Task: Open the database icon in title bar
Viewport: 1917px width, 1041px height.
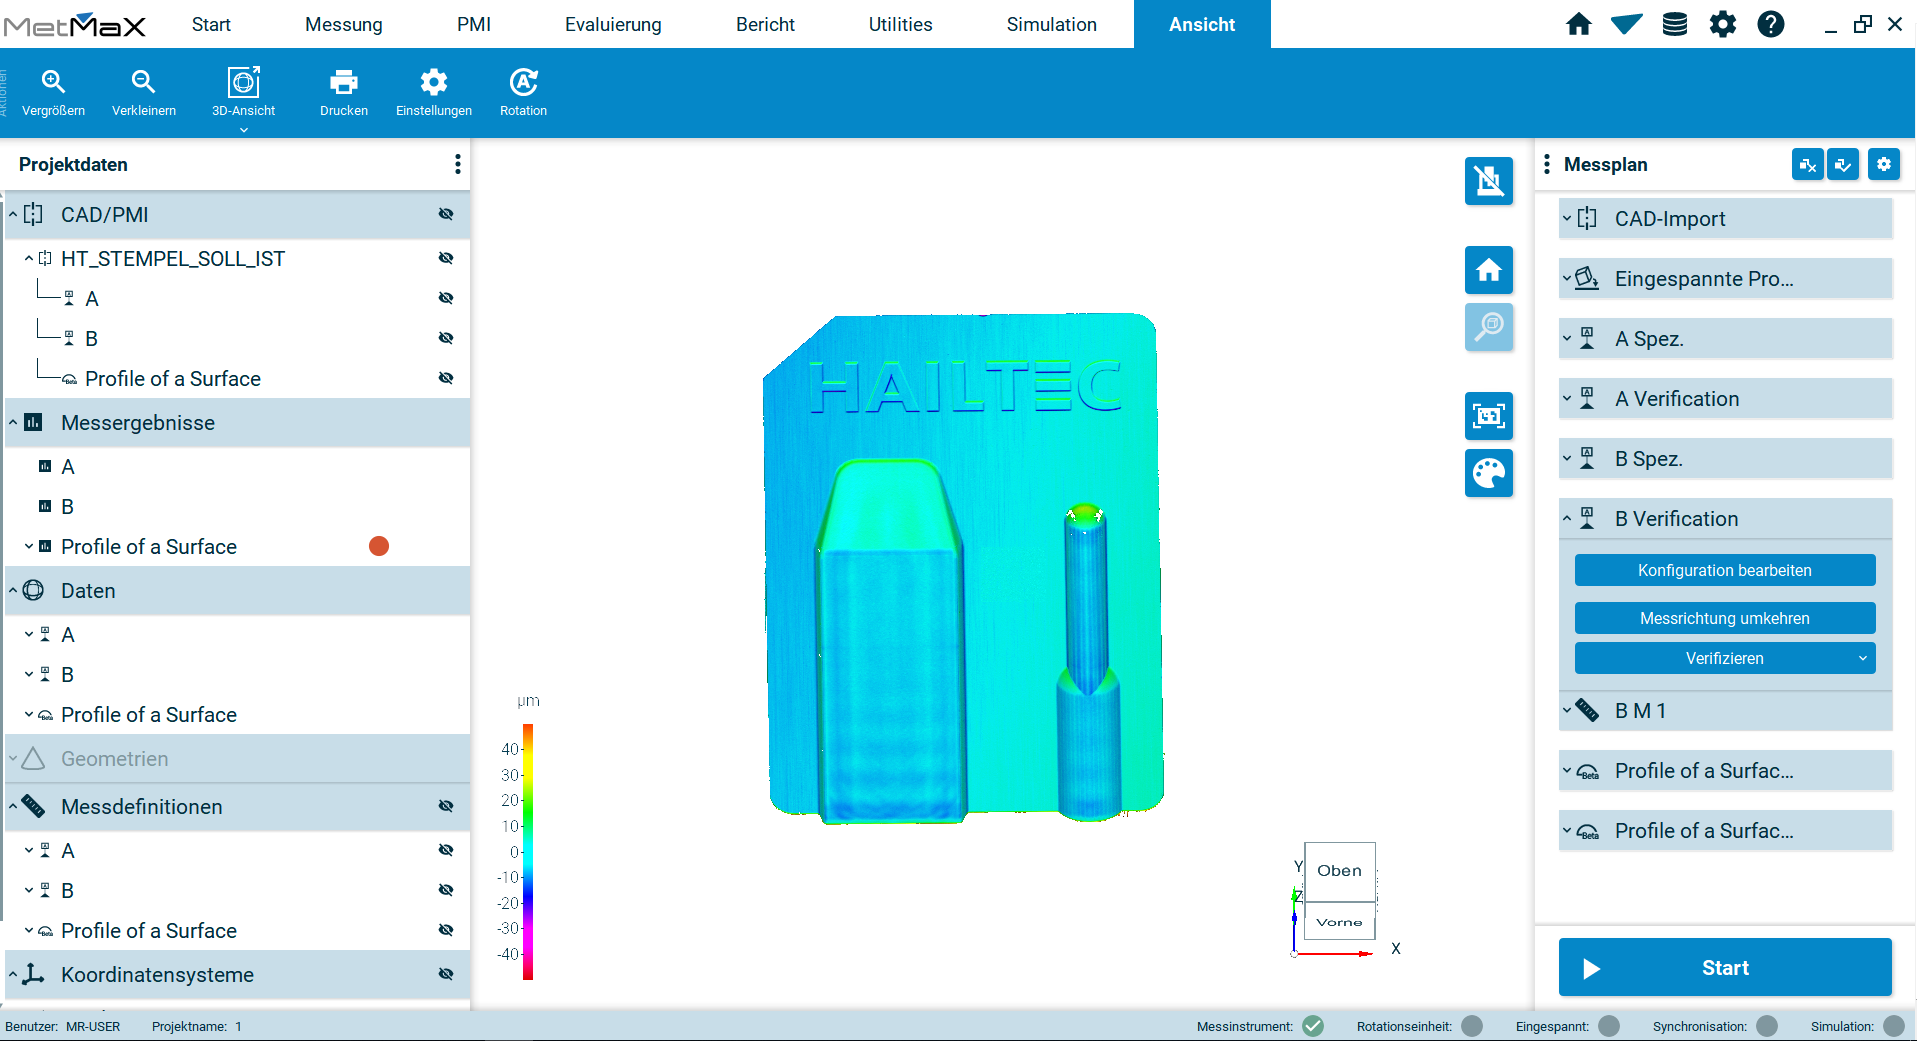Action: point(1675,24)
